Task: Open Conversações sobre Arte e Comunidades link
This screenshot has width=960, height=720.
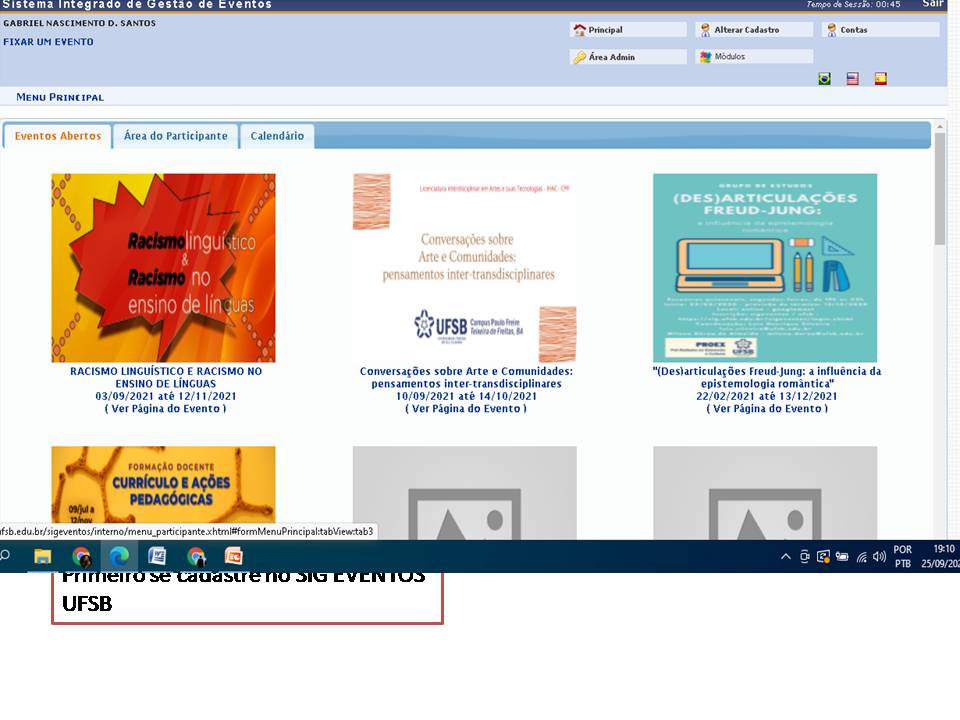Action: pos(466,377)
